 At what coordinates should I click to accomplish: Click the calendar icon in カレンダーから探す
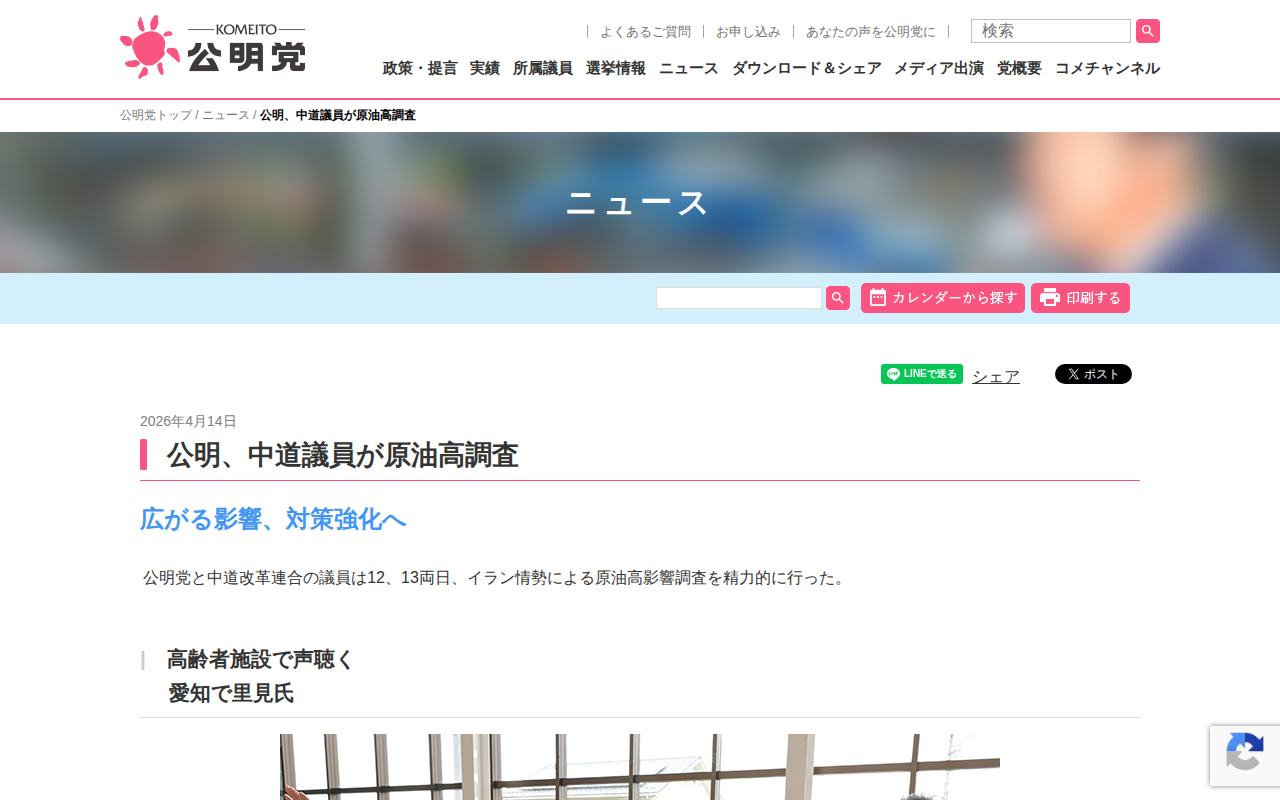pyautogui.click(x=877, y=297)
